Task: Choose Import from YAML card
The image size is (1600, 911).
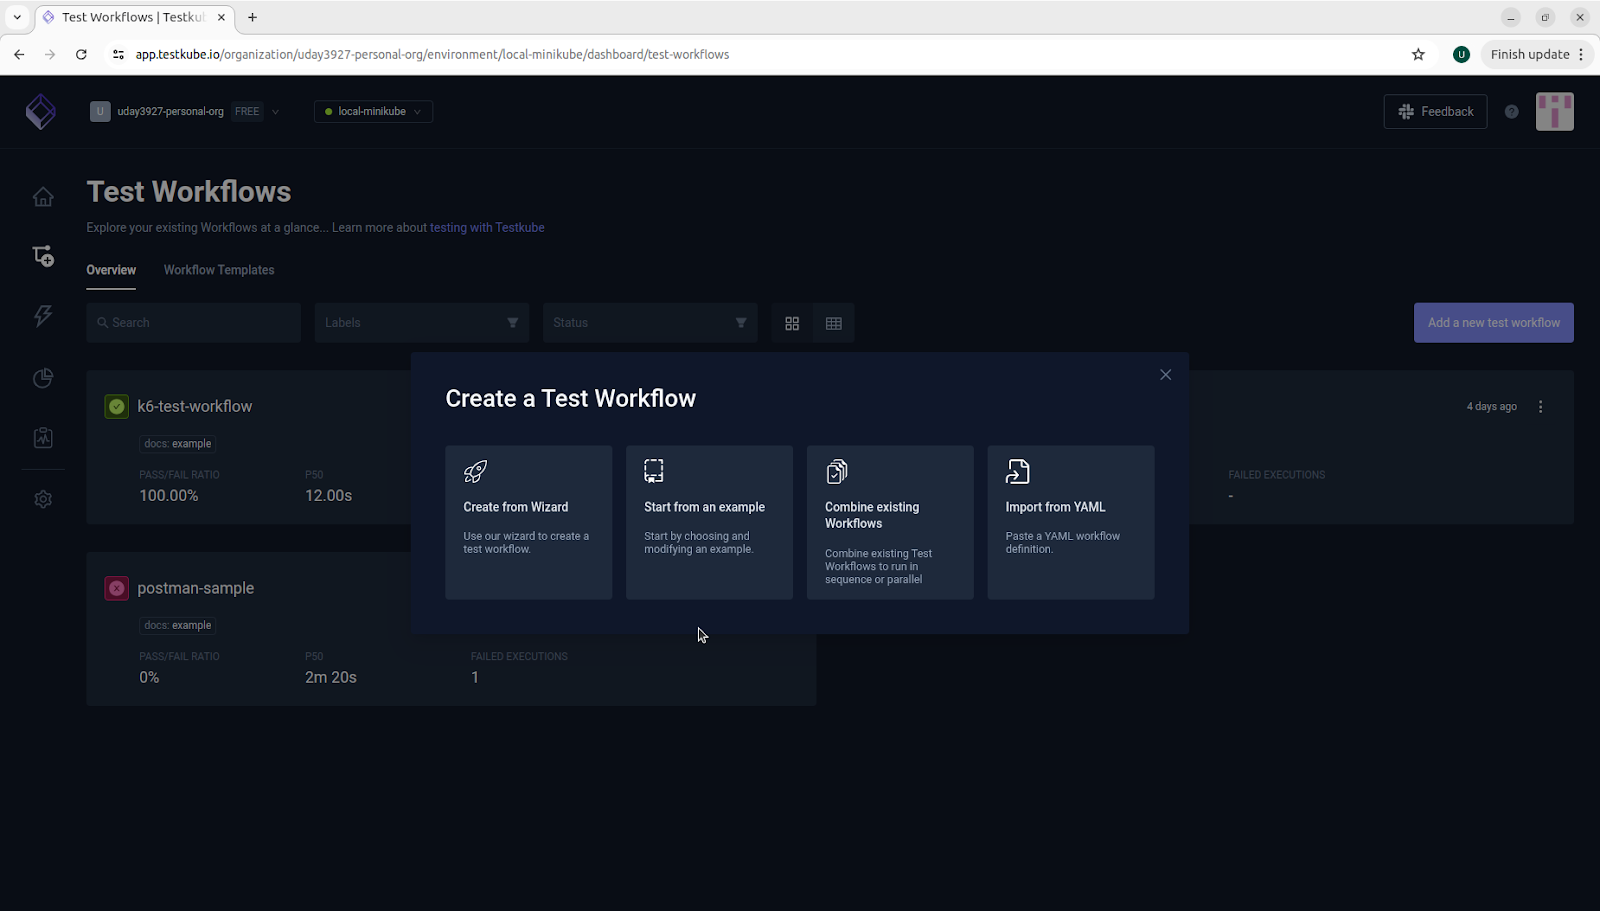Action: tap(1071, 523)
